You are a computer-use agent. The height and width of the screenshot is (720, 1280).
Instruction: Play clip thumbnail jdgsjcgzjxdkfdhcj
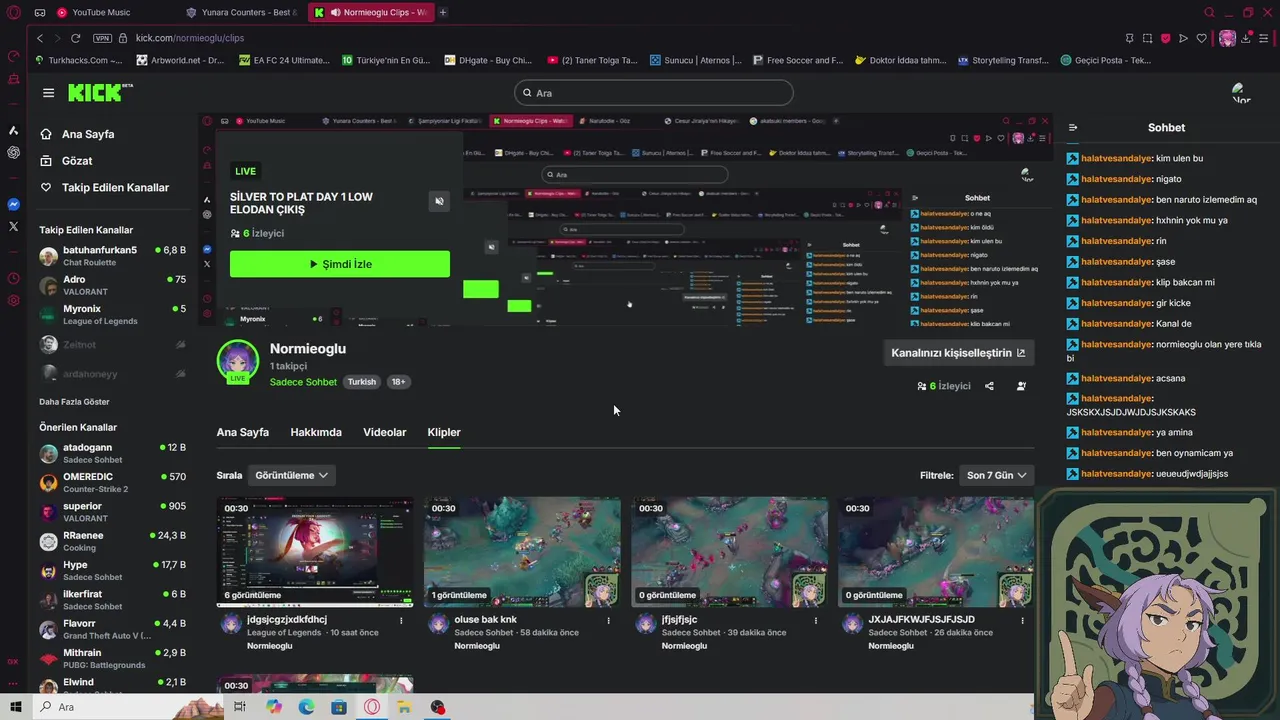tap(315, 552)
